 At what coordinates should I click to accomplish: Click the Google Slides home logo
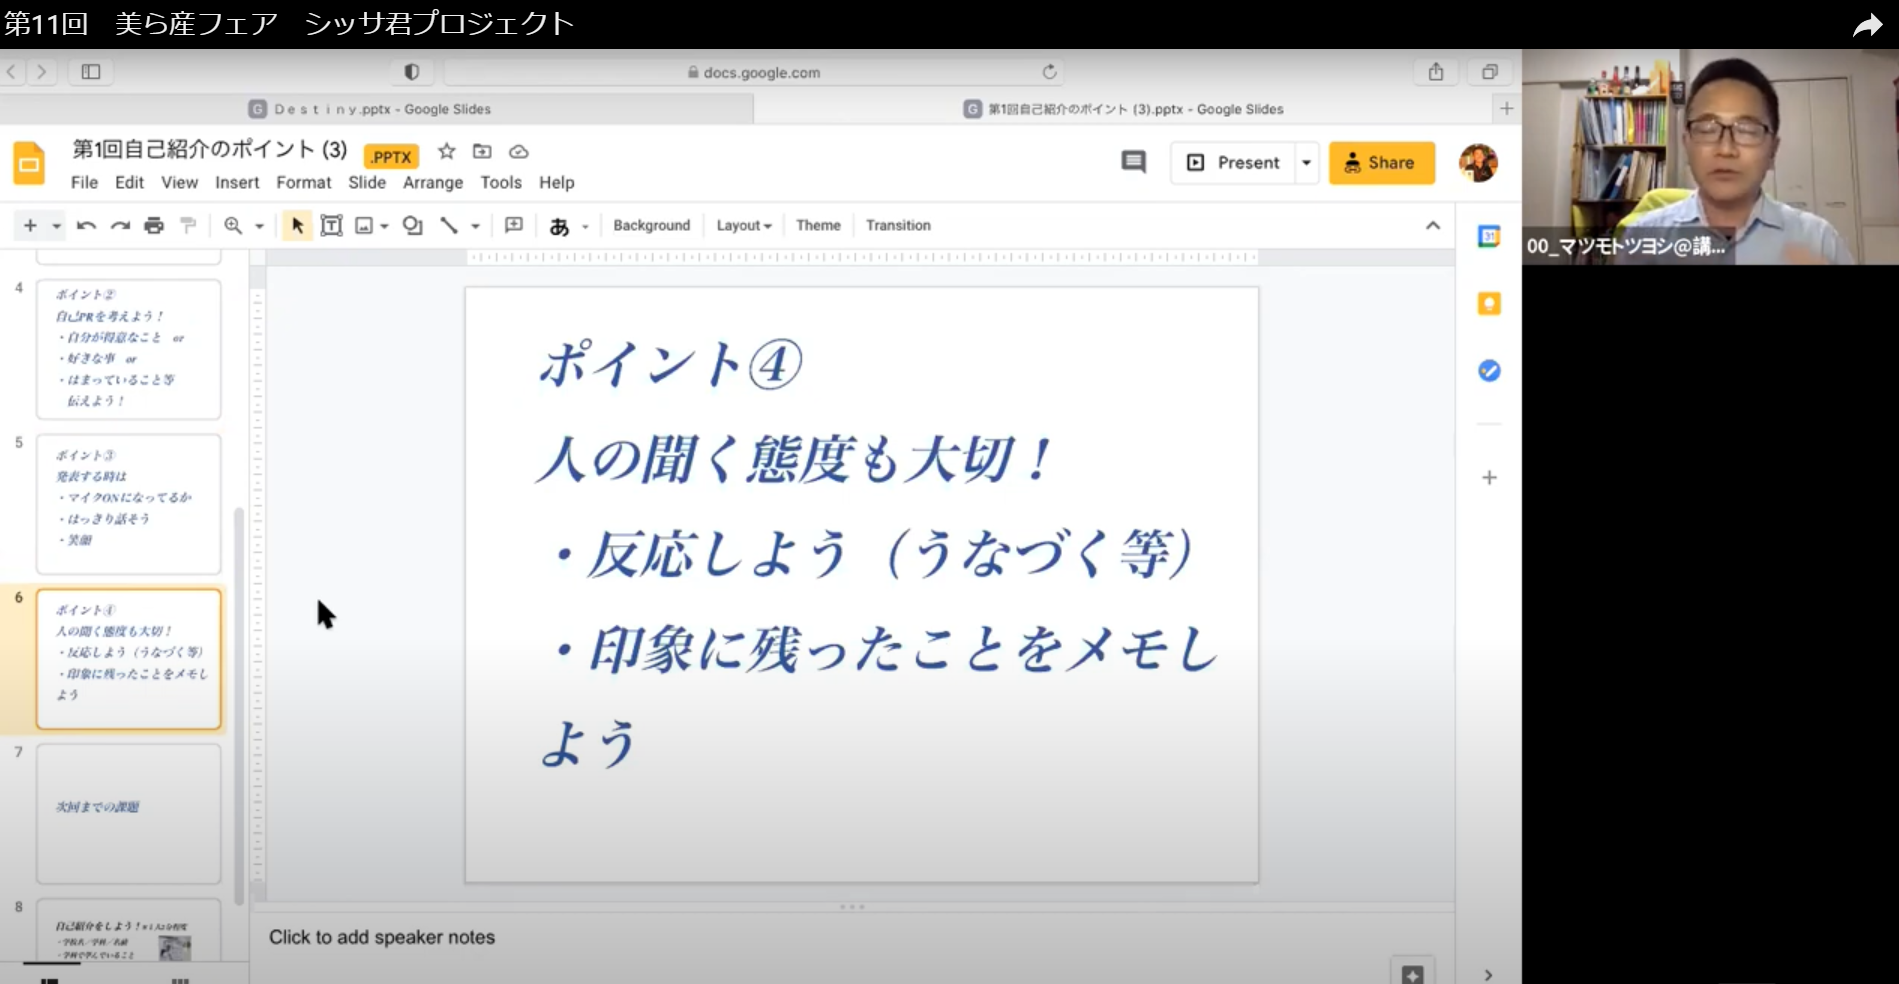pos(29,164)
